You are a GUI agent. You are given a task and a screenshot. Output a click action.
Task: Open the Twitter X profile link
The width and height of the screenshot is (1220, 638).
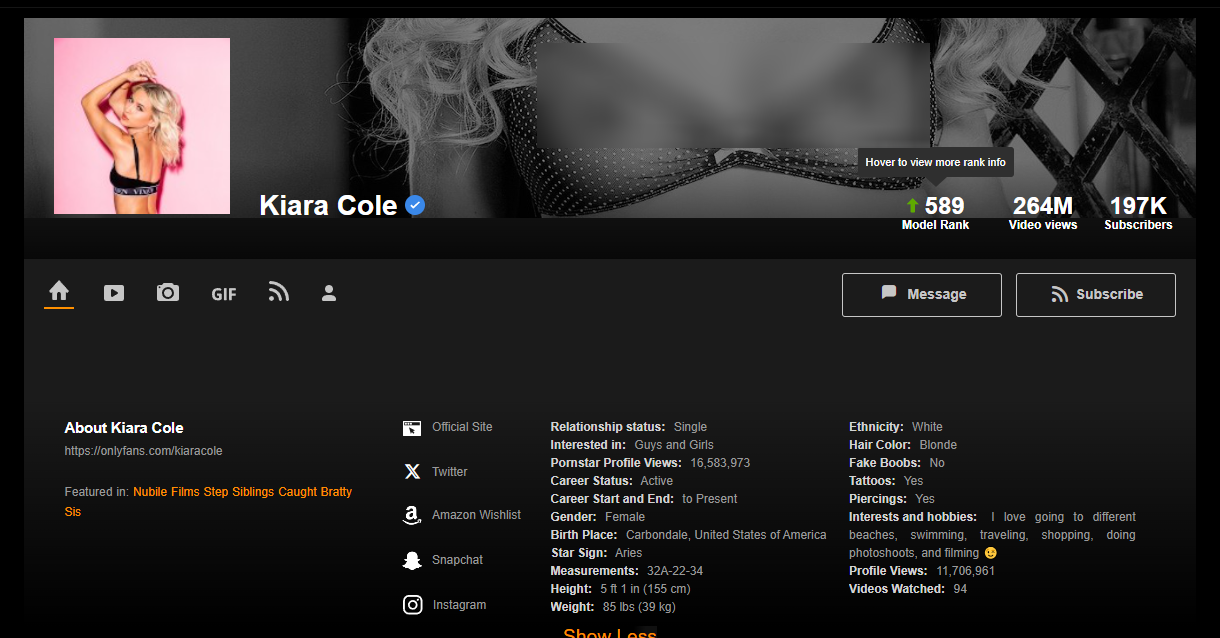pos(449,472)
